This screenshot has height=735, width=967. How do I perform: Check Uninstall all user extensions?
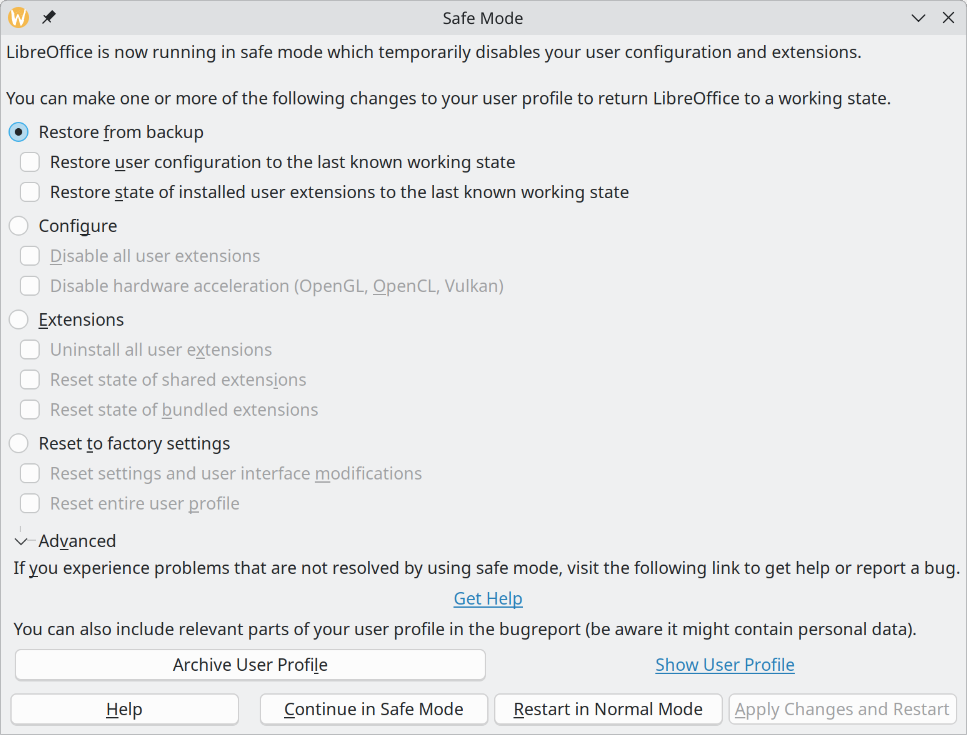pyautogui.click(x=31, y=350)
